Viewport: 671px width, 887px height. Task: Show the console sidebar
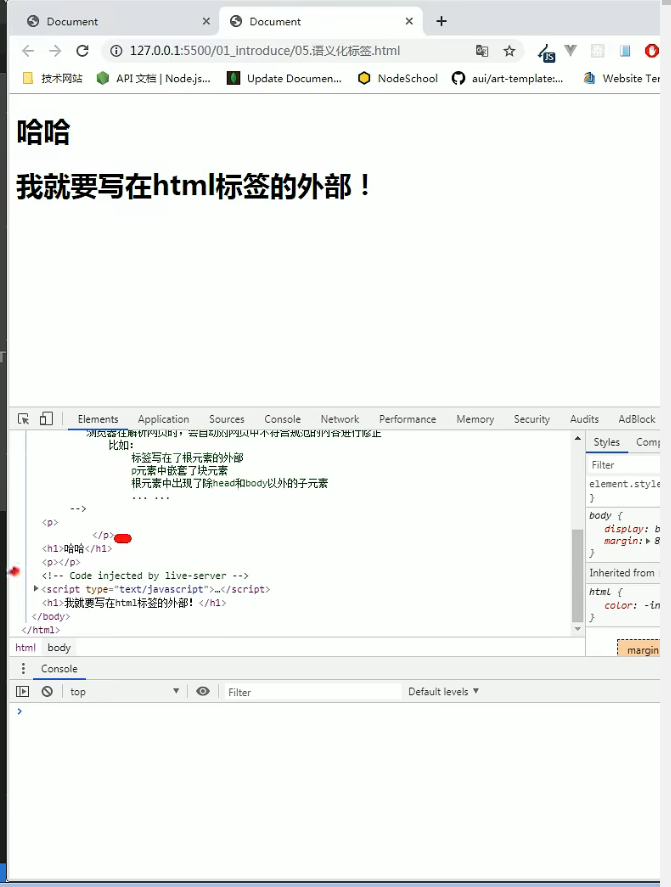click(23, 691)
